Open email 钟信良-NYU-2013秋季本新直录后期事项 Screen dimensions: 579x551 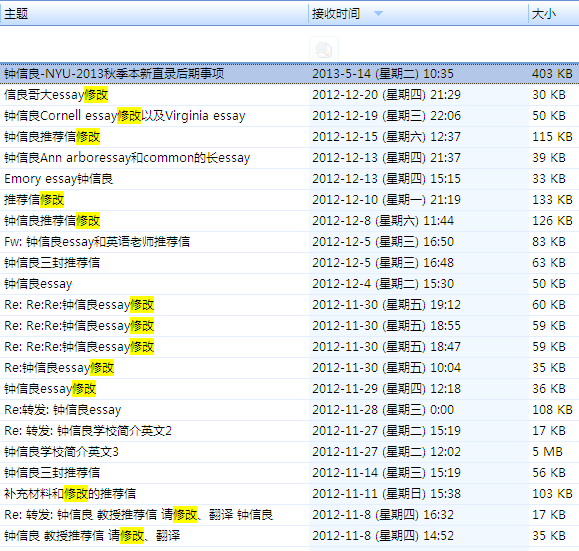click(x=290, y=73)
